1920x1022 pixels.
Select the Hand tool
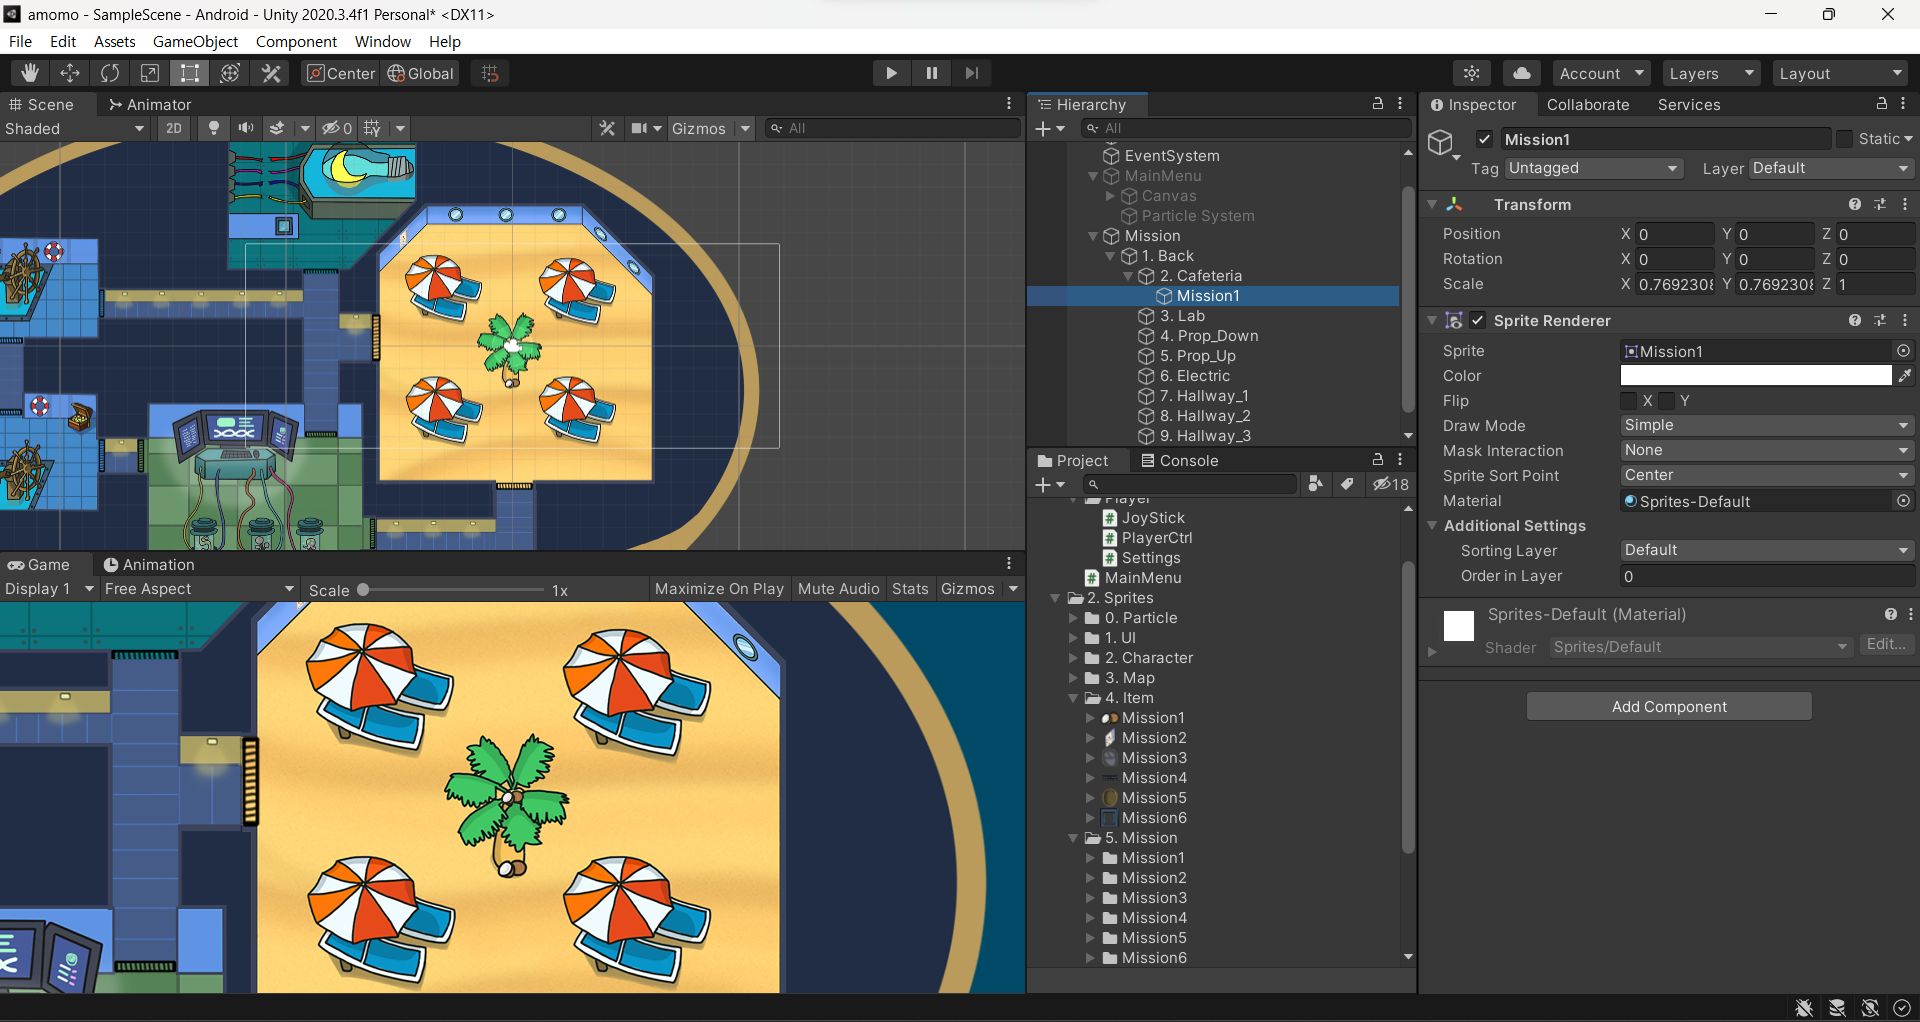(30, 73)
